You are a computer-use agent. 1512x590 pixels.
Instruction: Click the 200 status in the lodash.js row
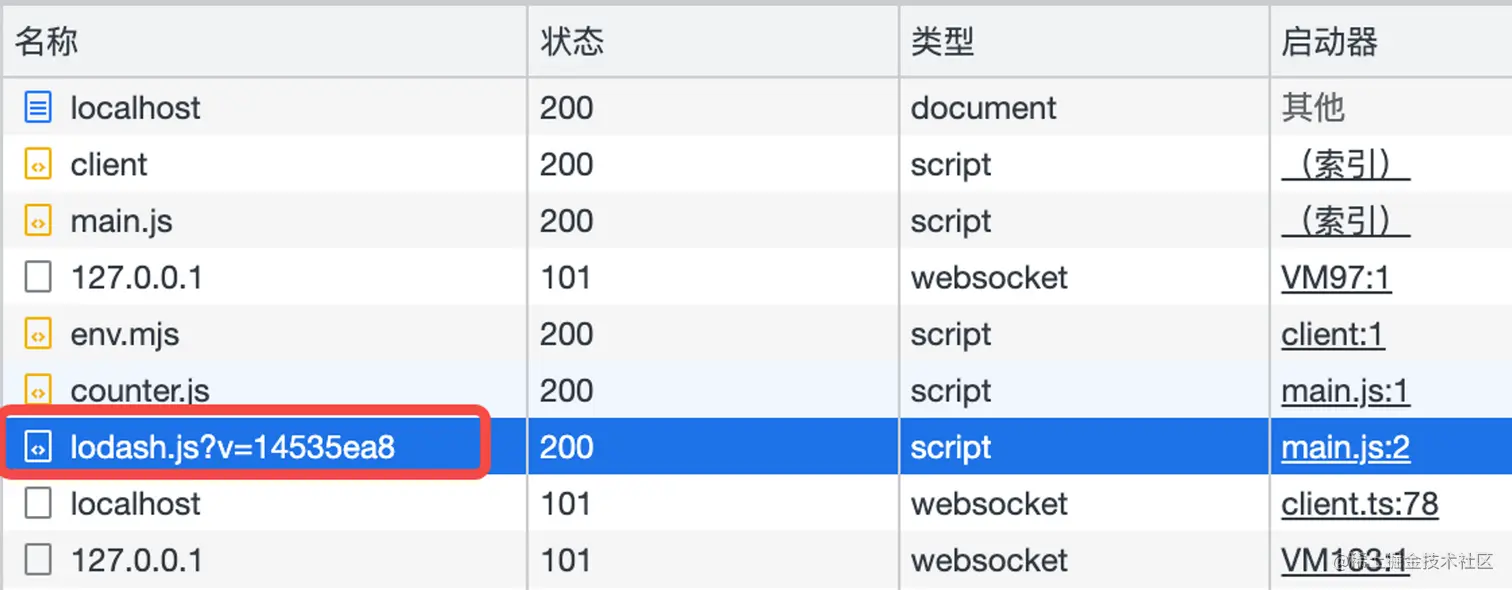click(567, 447)
